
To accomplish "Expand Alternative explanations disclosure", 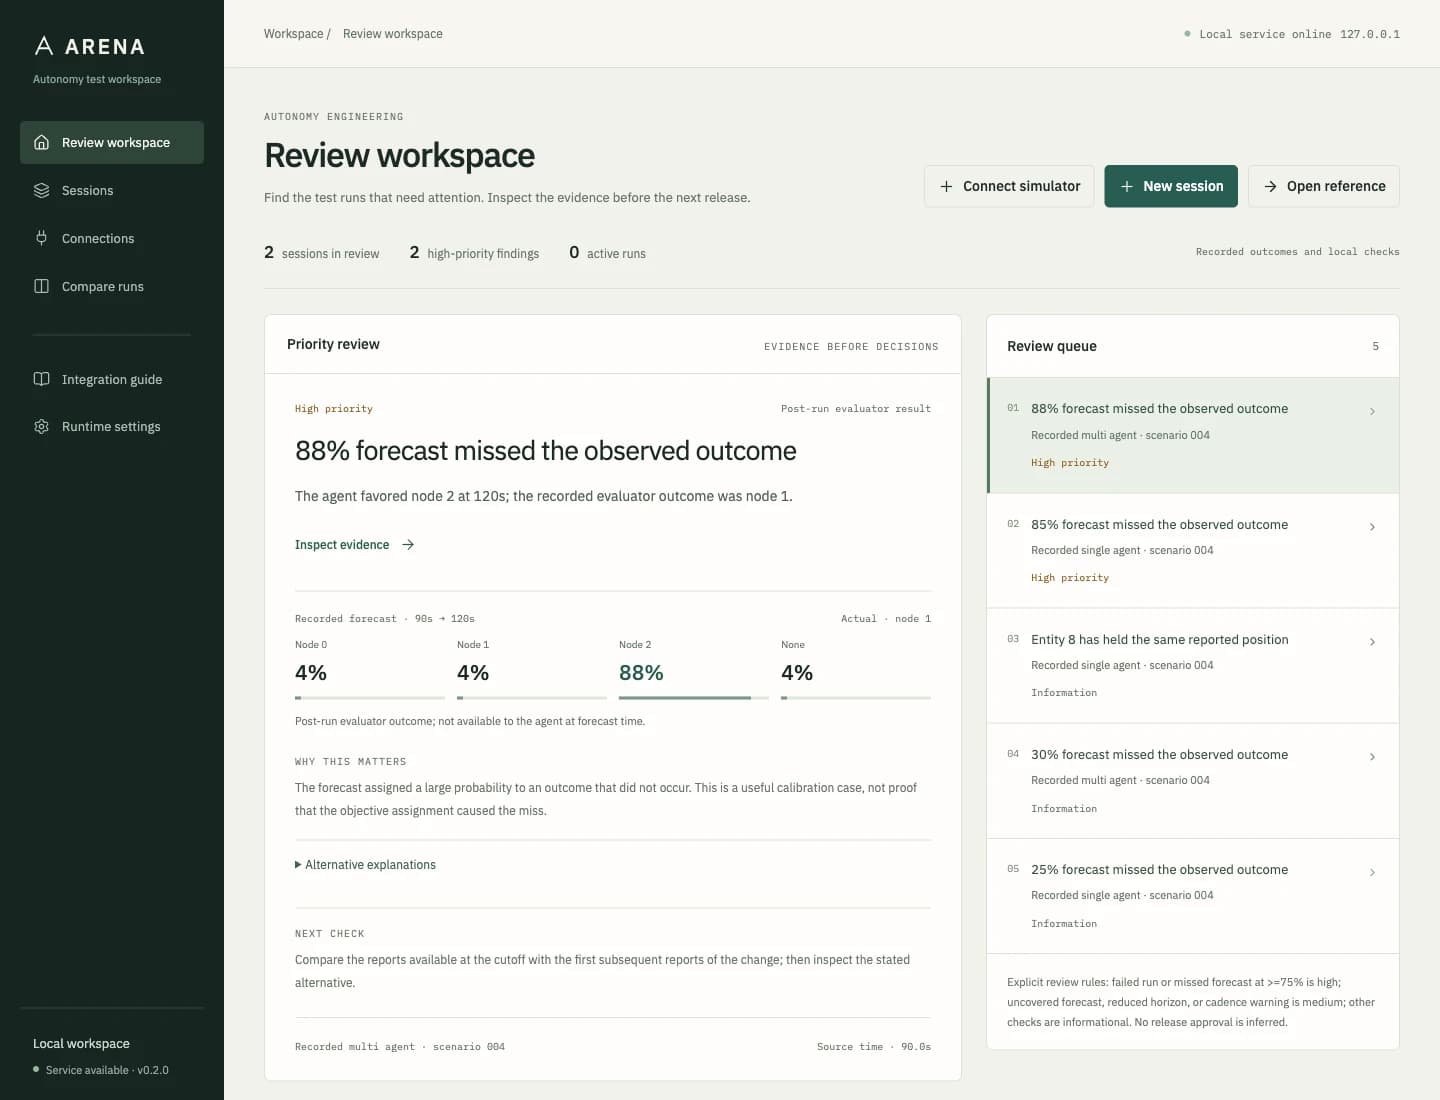I will (x=365, y=865).
